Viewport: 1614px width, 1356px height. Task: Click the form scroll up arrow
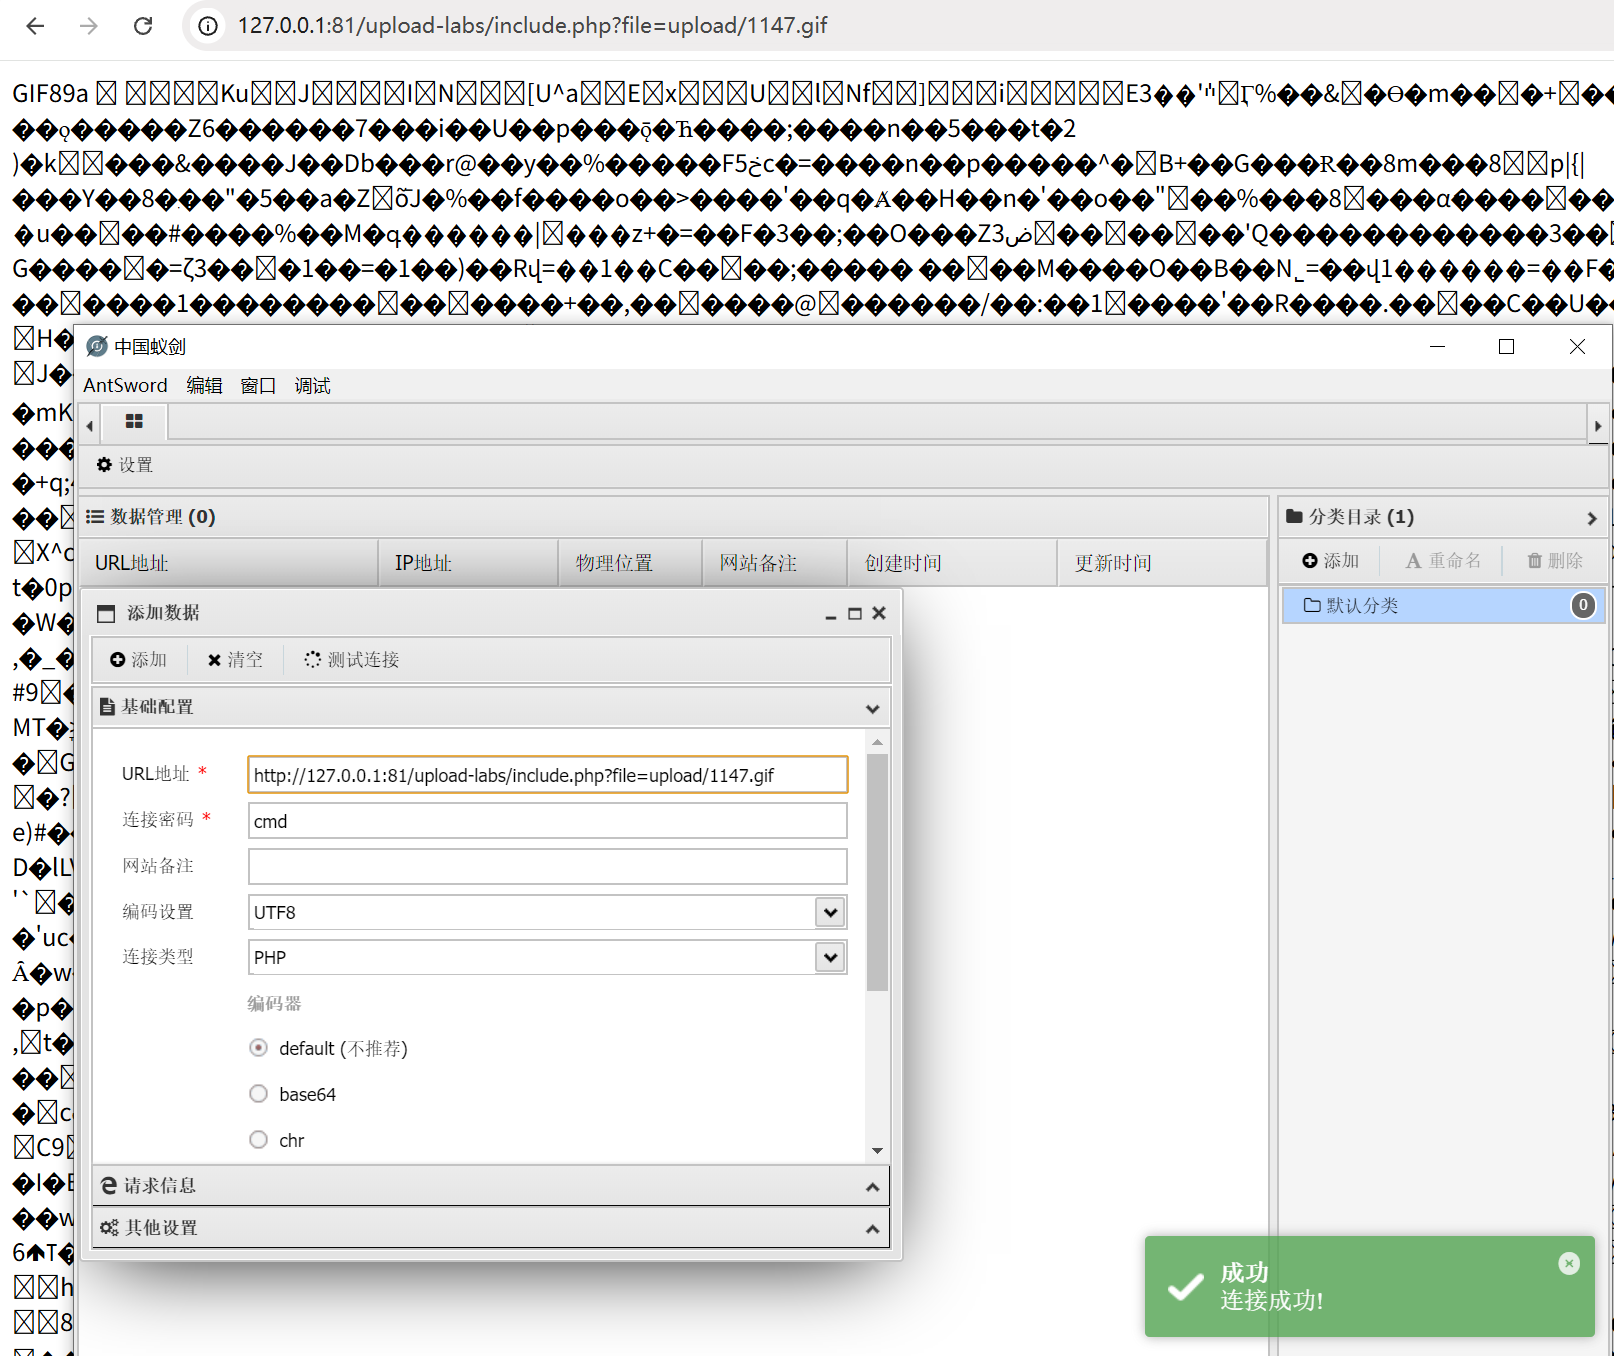coord(877,742)
